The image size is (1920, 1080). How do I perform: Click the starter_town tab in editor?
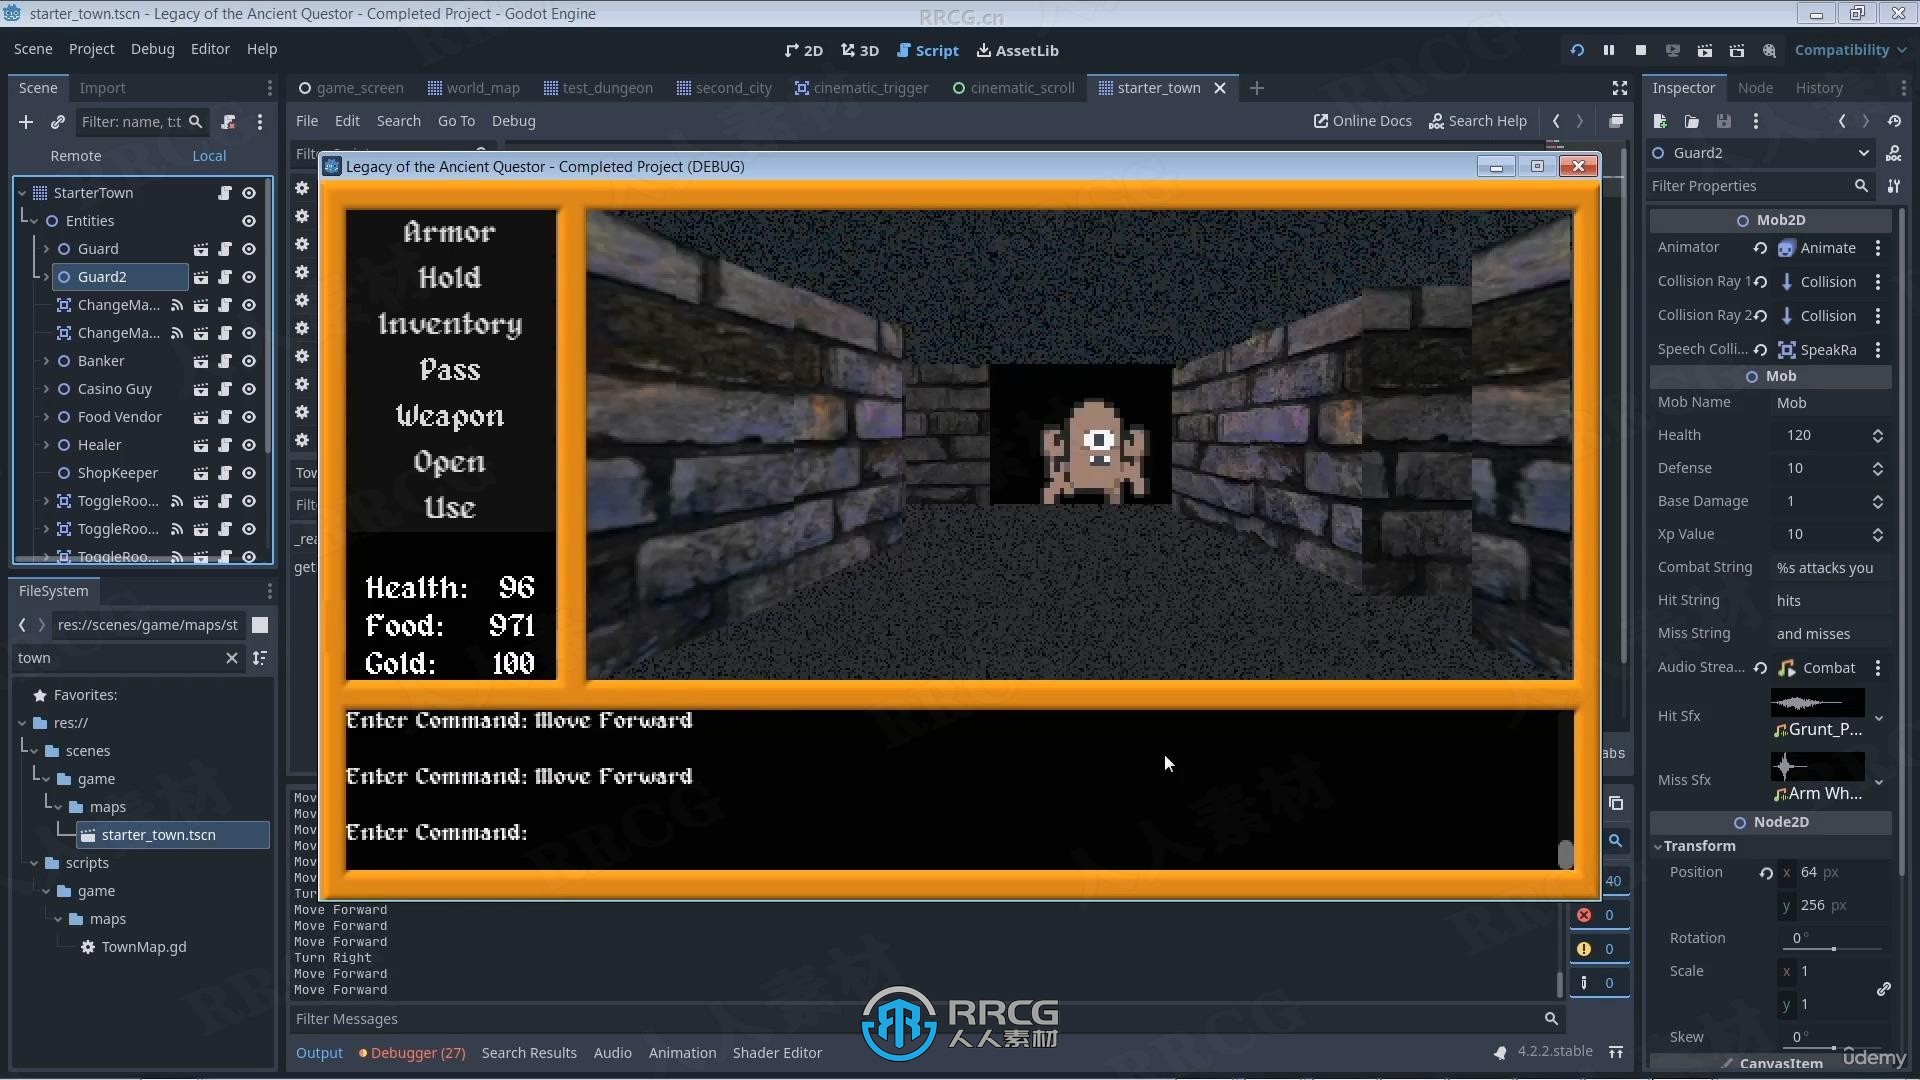pyautogui.click(x=1158, y=87)
